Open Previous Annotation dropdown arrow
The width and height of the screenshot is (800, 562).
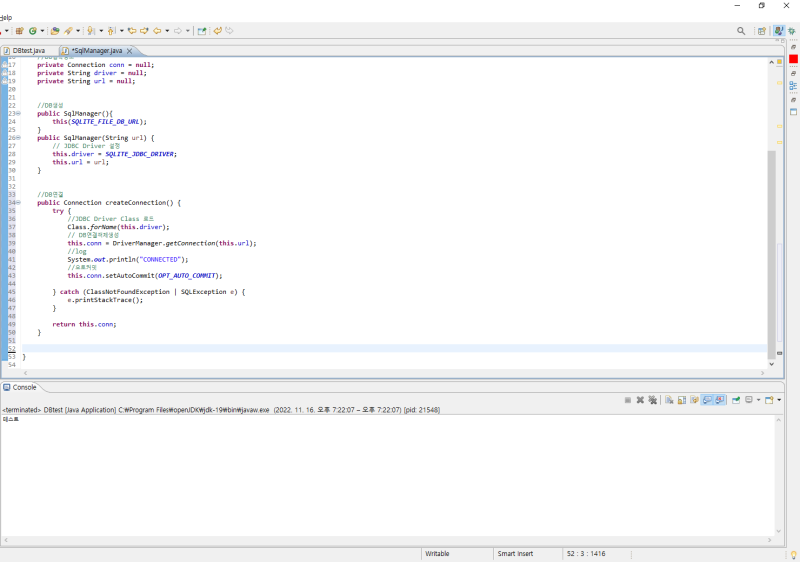click(121, 31)
